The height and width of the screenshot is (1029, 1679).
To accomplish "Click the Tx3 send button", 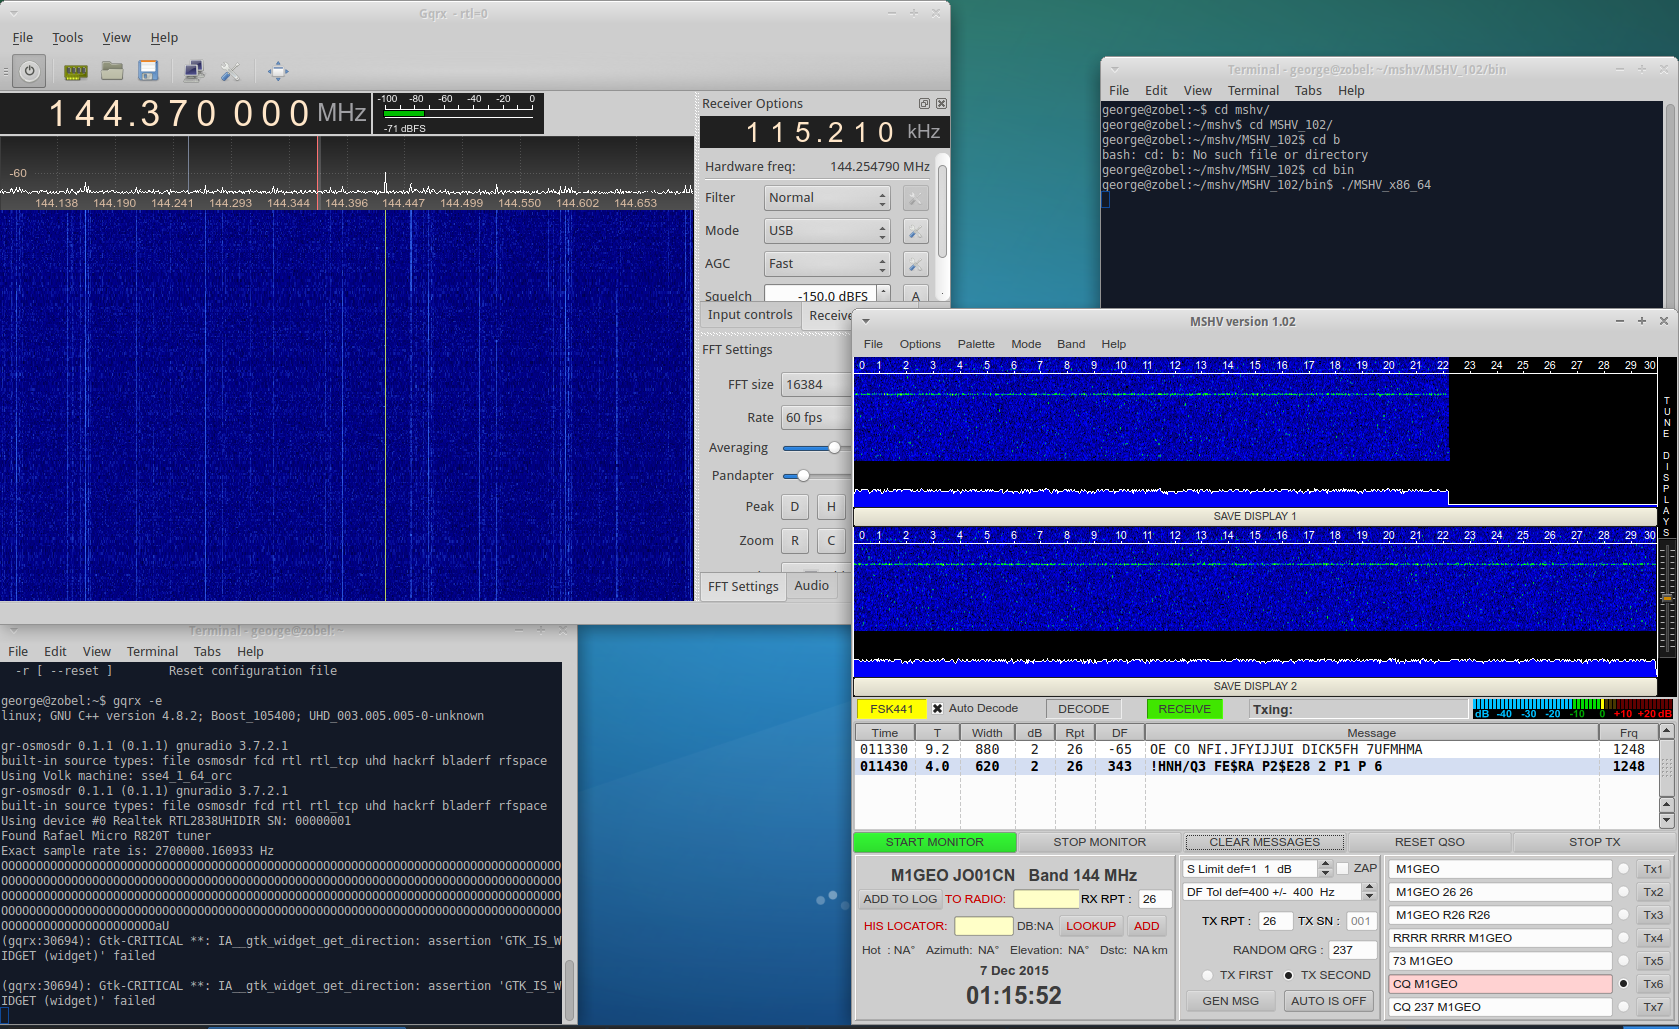I will point(1653,915).
